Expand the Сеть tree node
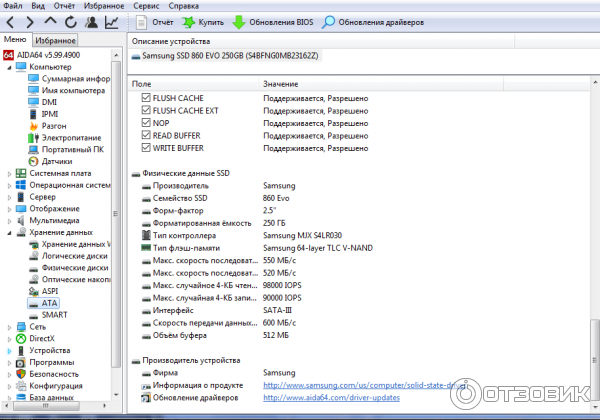The width and height of the screenshot is (600, 420). pyautogui.click(x=9, y=327)
